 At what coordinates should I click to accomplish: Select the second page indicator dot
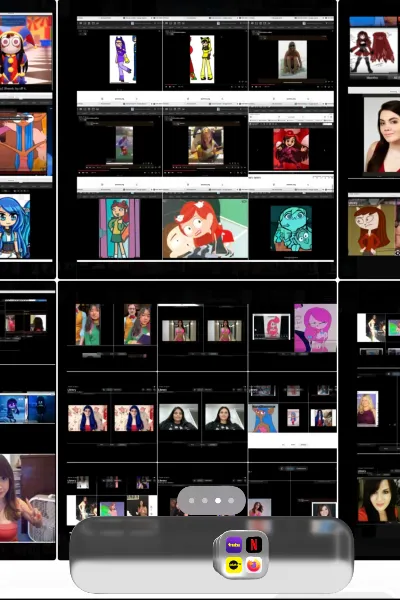[205, 501]
